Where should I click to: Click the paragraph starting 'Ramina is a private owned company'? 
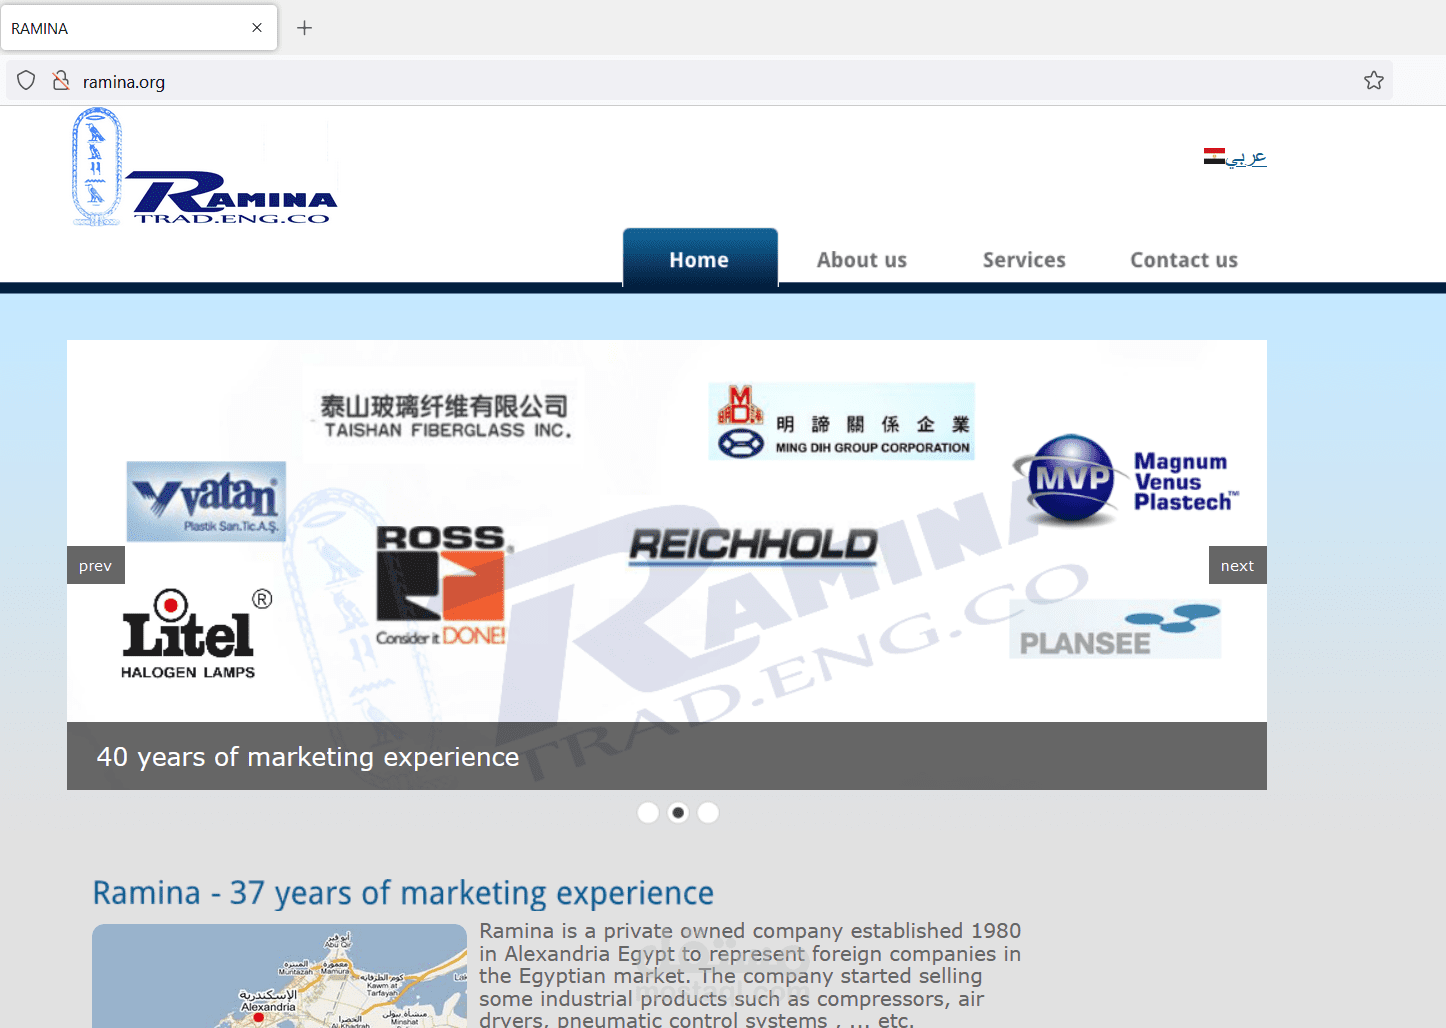point(750,975)
